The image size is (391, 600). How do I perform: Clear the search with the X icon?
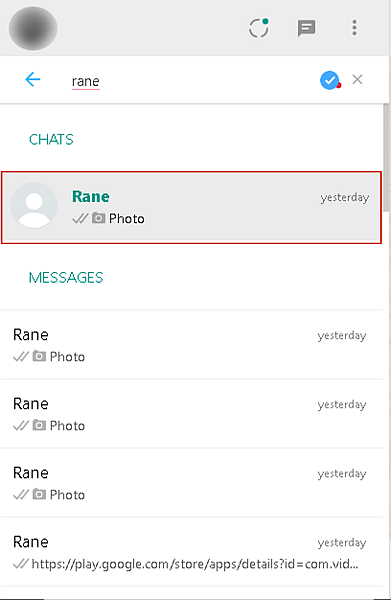(357, 80)
